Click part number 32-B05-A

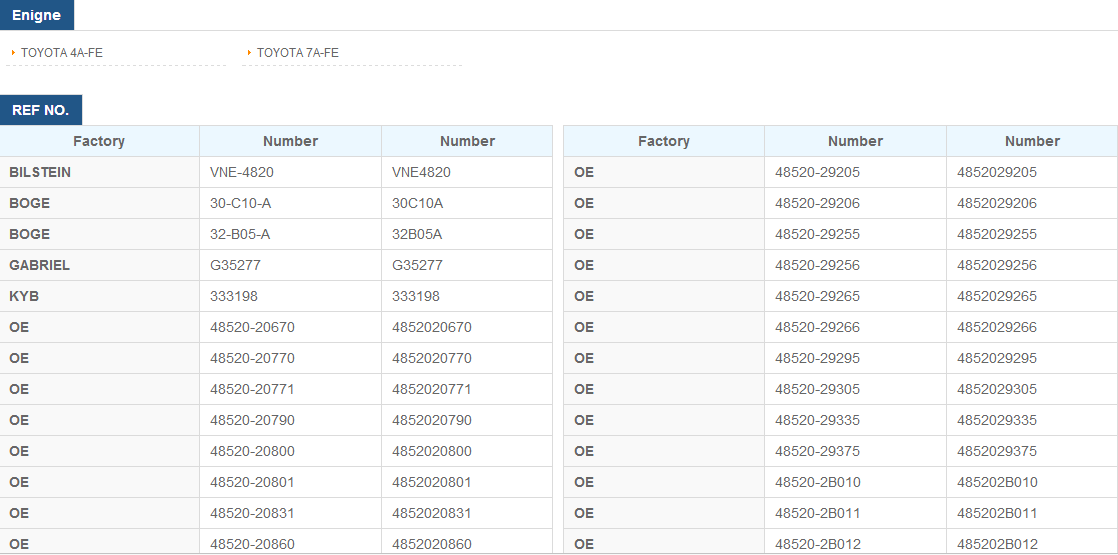click(x=240, y=234)
